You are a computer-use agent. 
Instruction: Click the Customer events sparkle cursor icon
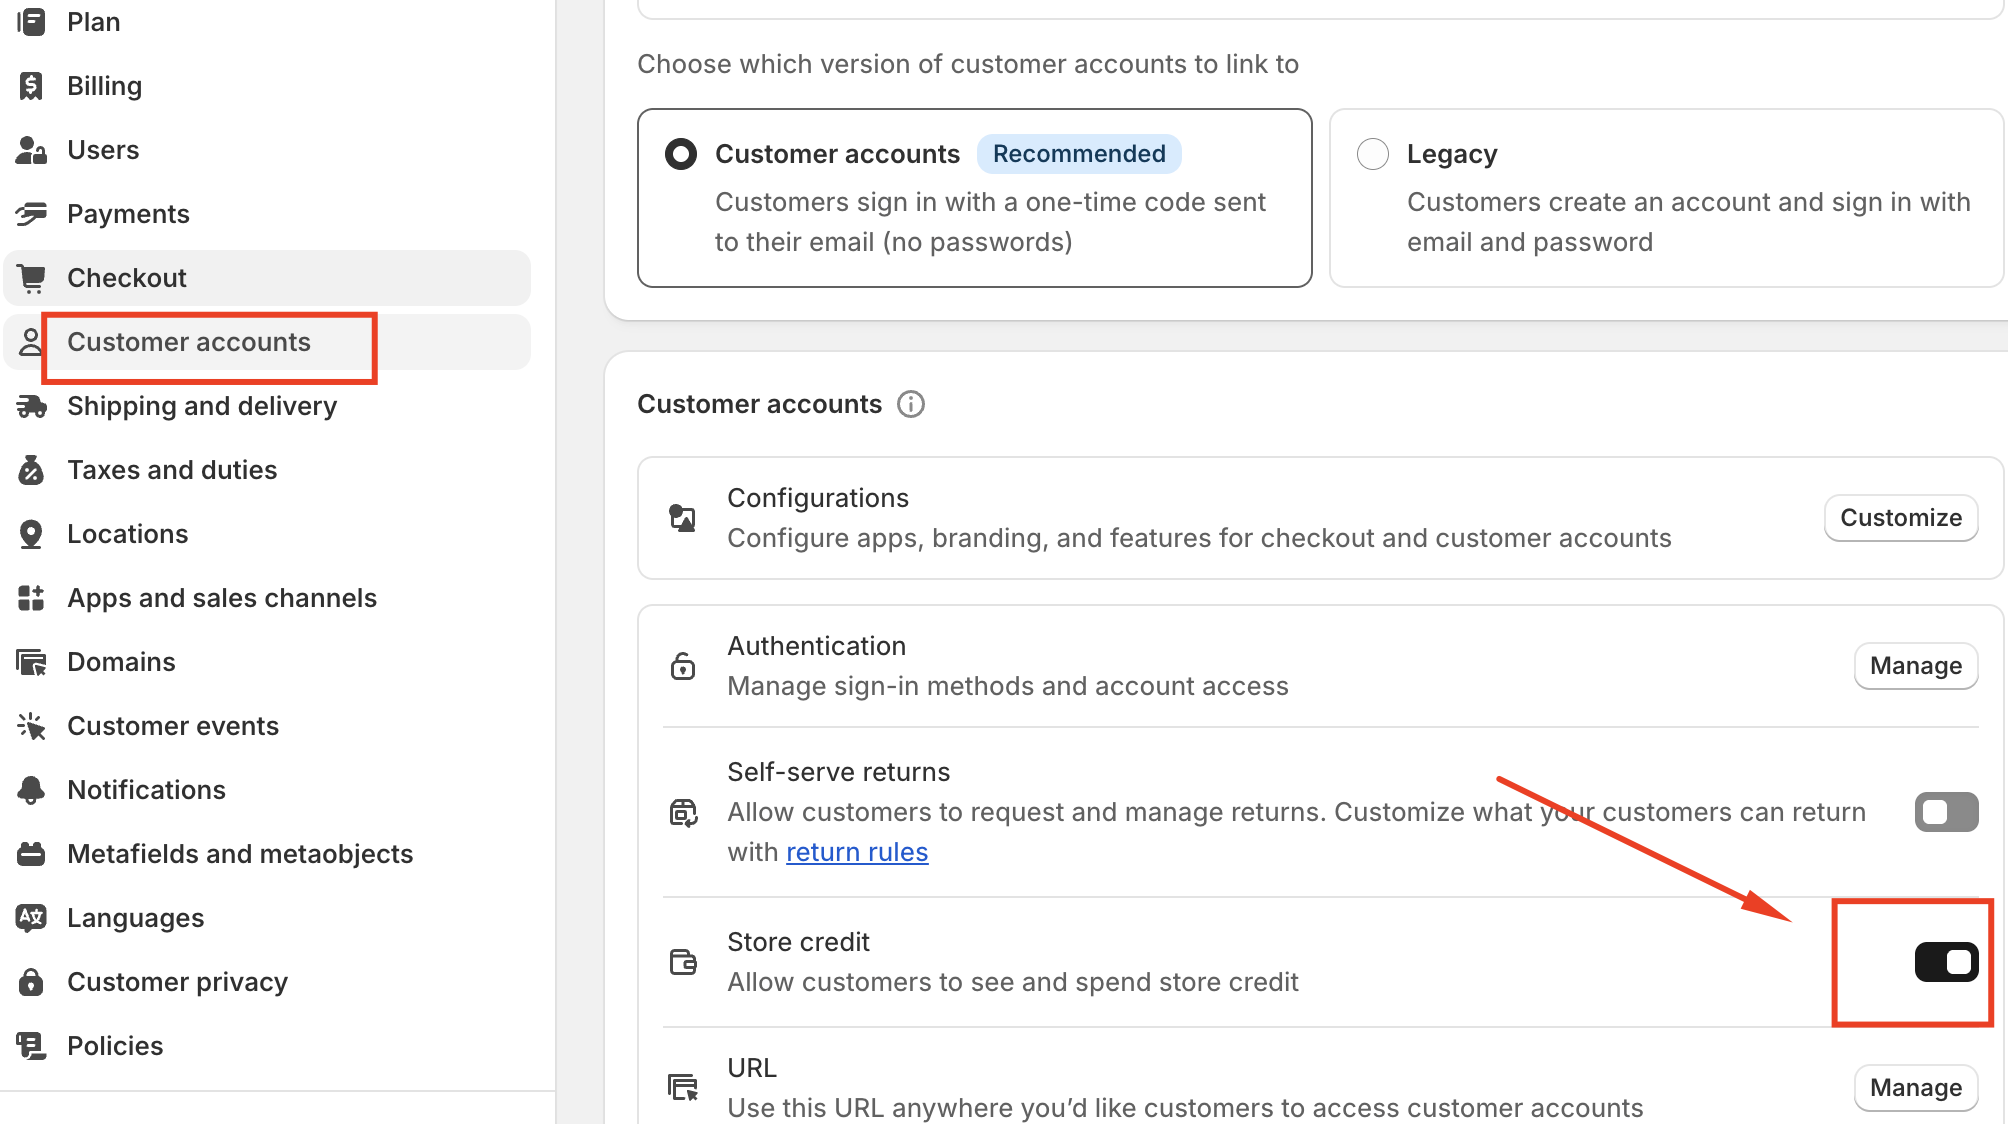click(x=31, y=726)
